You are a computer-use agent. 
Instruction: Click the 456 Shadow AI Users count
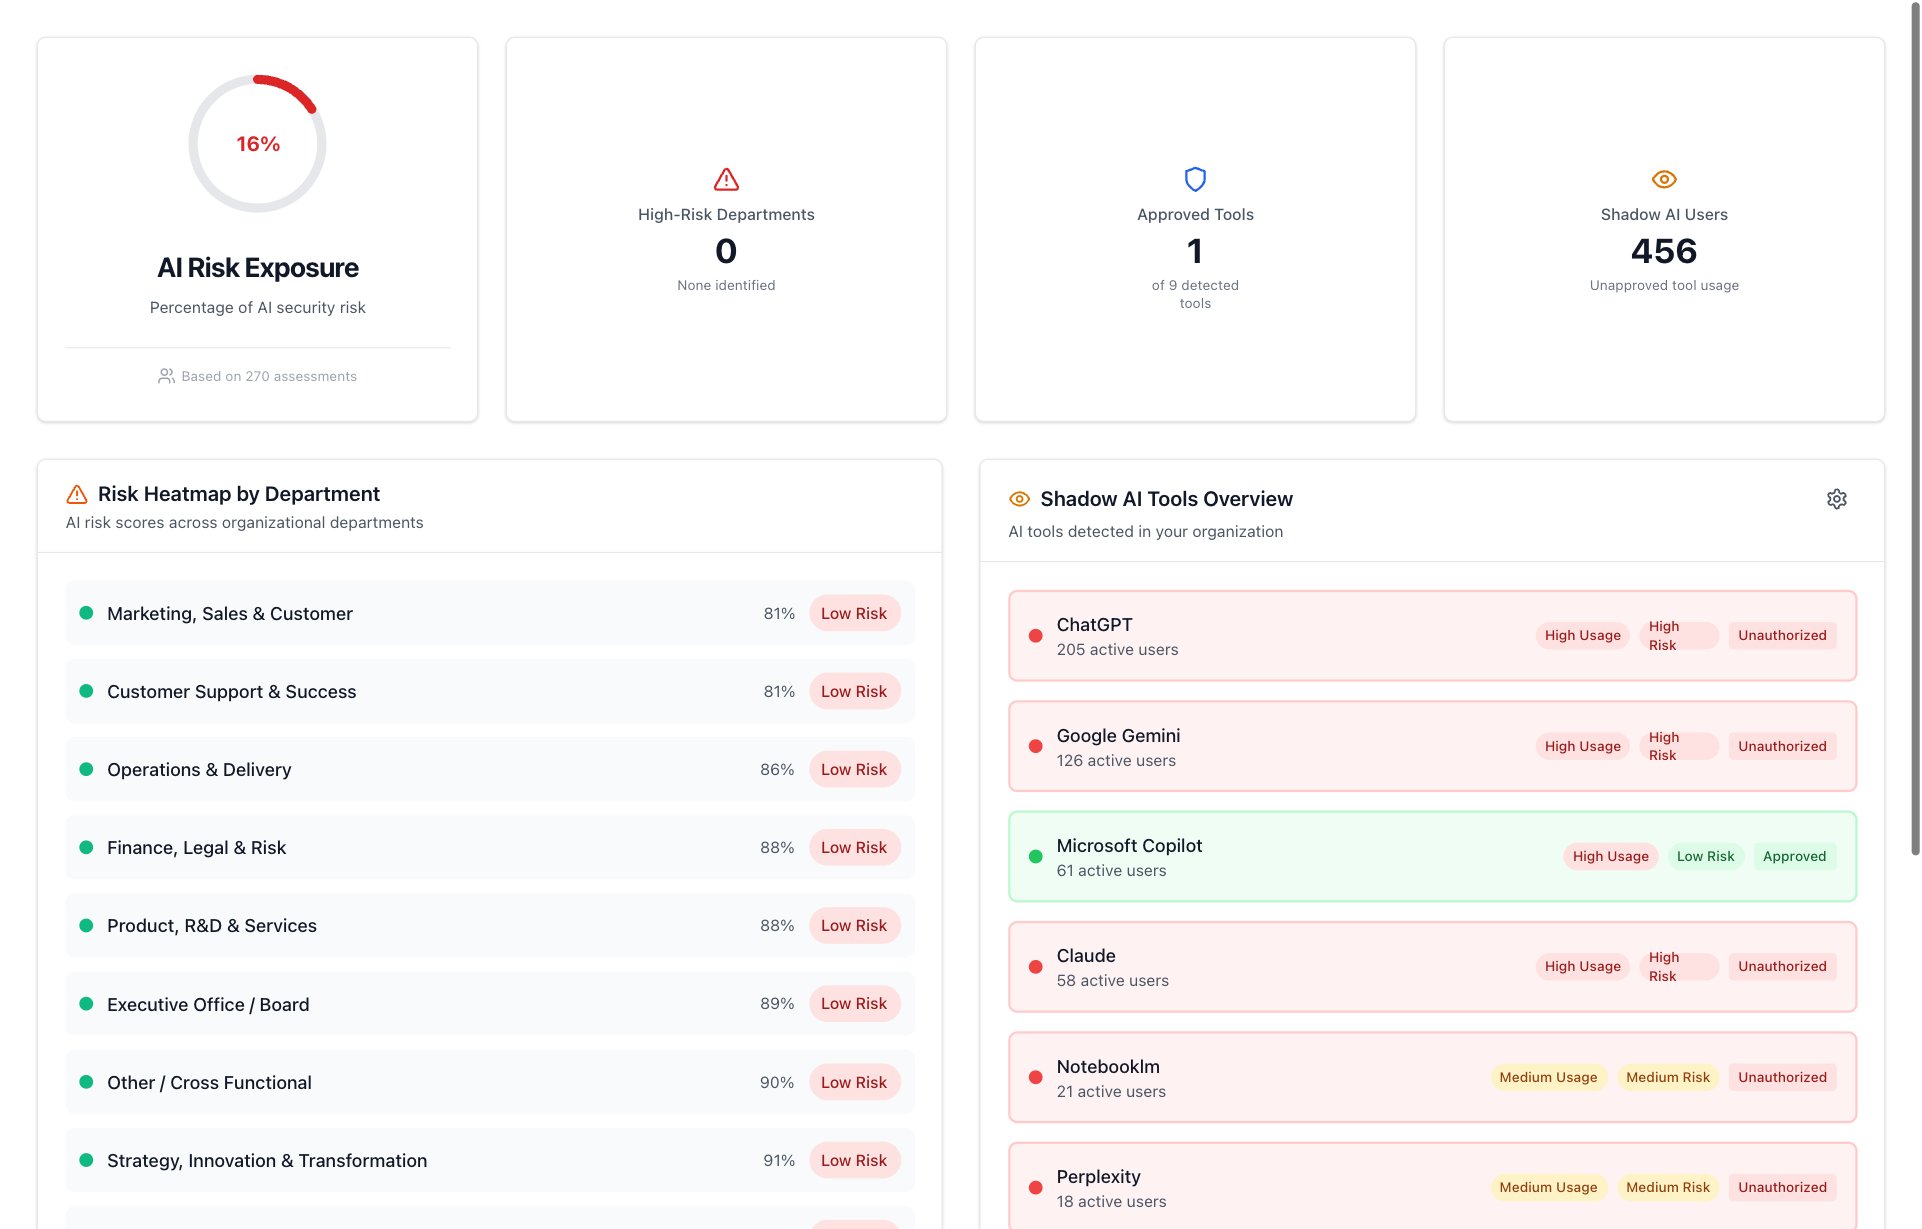point(1664,251)
